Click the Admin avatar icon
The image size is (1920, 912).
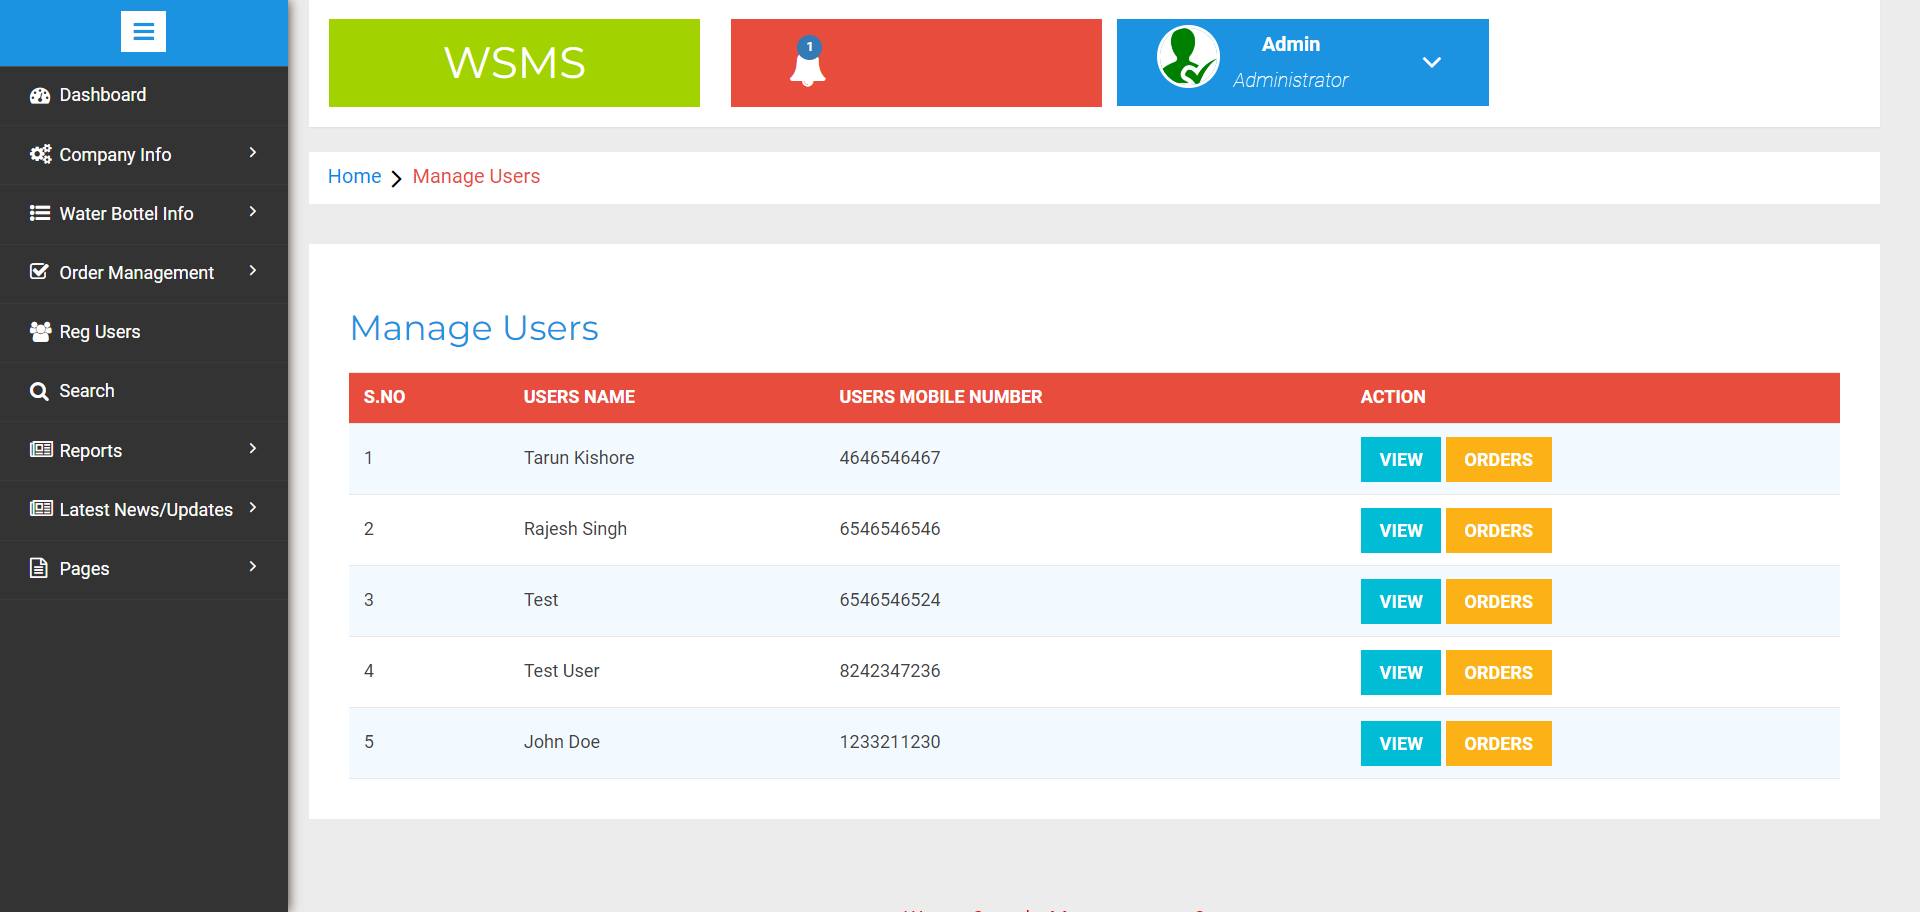pyautogui.click(x=1188, y=57)
